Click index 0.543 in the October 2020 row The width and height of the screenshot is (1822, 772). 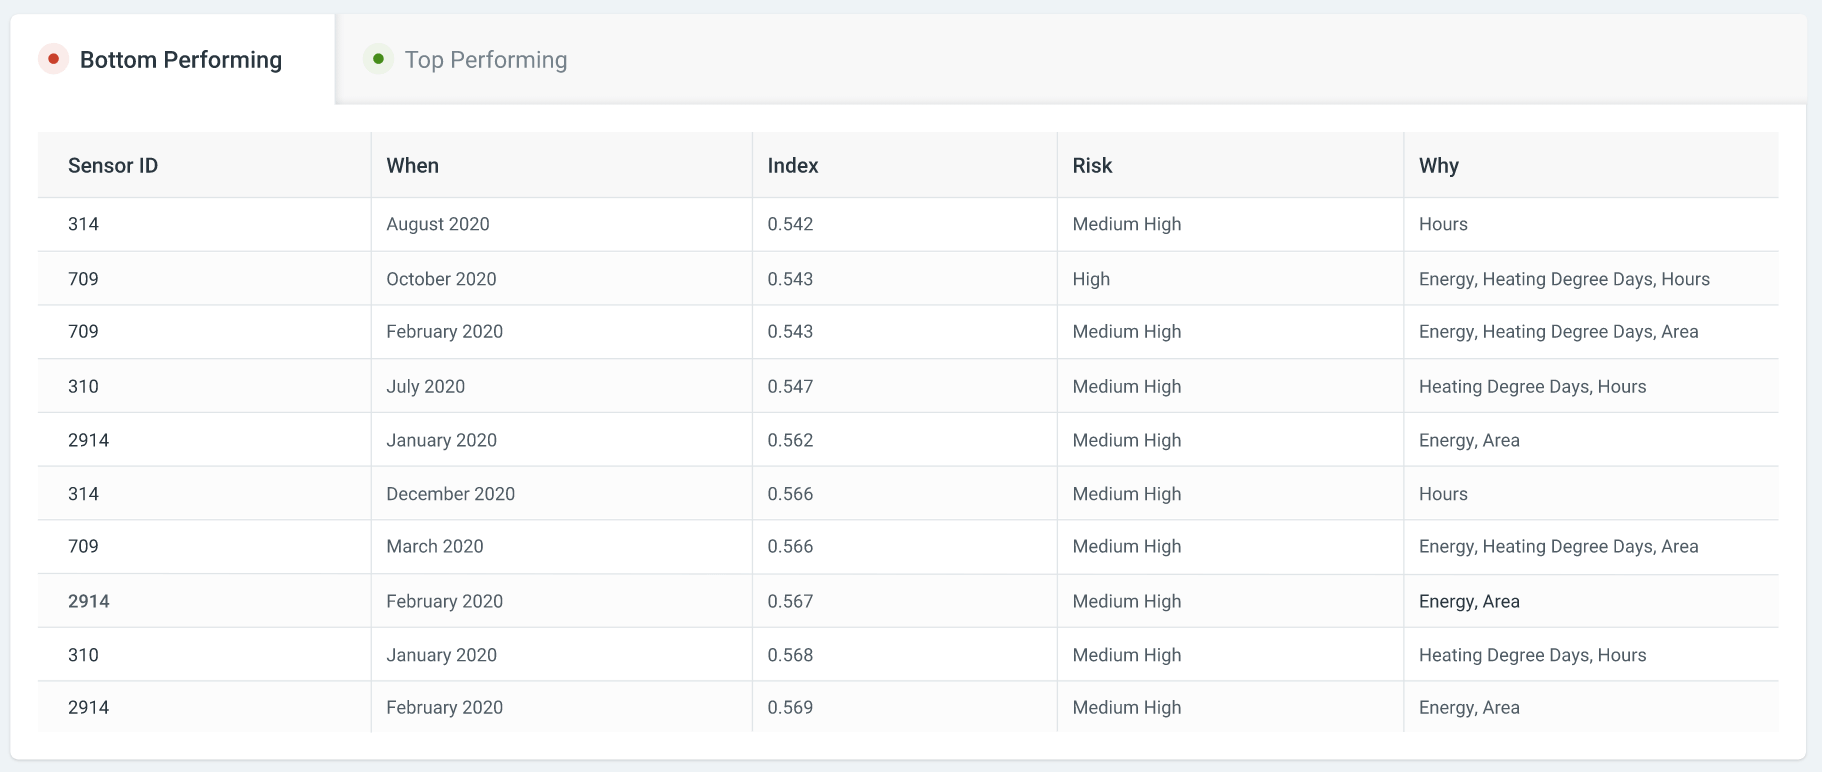pyautogui.click(x=790, y=279)
